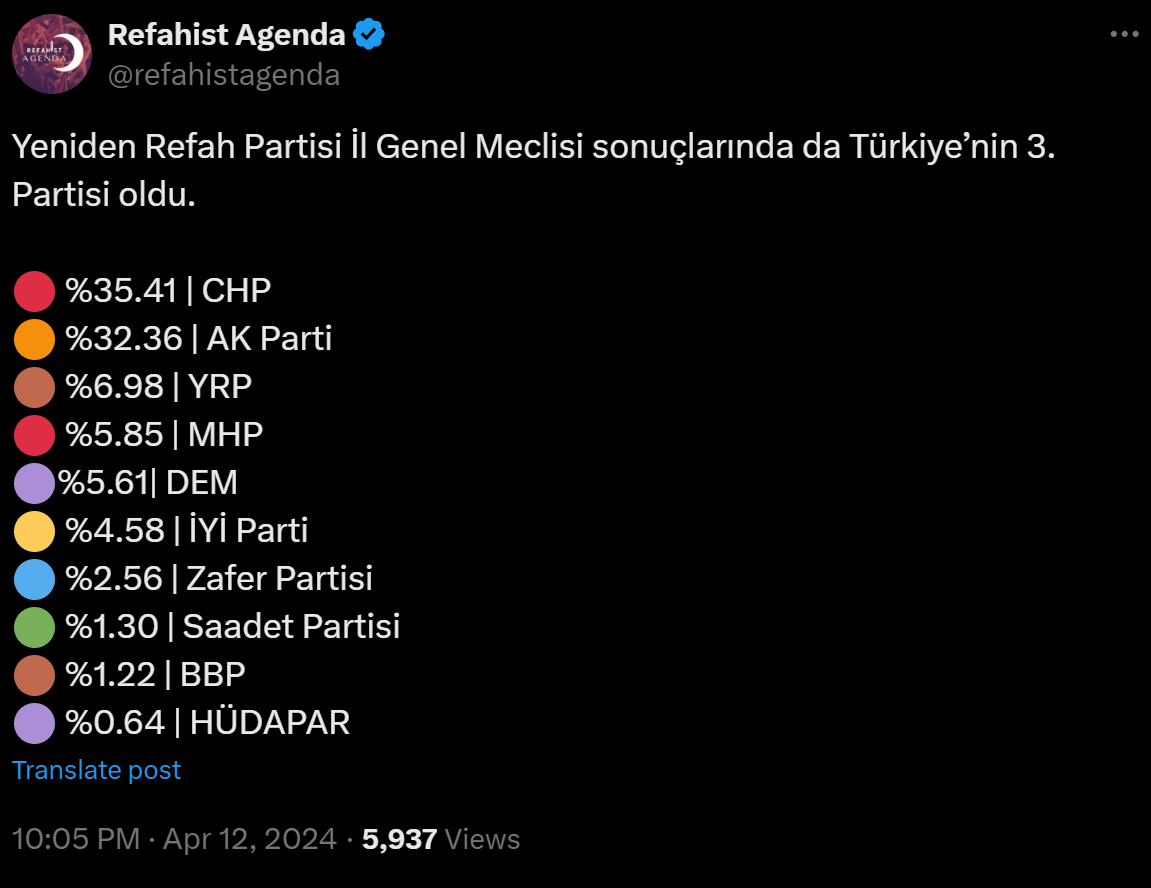The height and width of the screenshot is (888, 1151).
Task: Open the Refahist Agenda display name link
Action: click(x=226, y=35)
